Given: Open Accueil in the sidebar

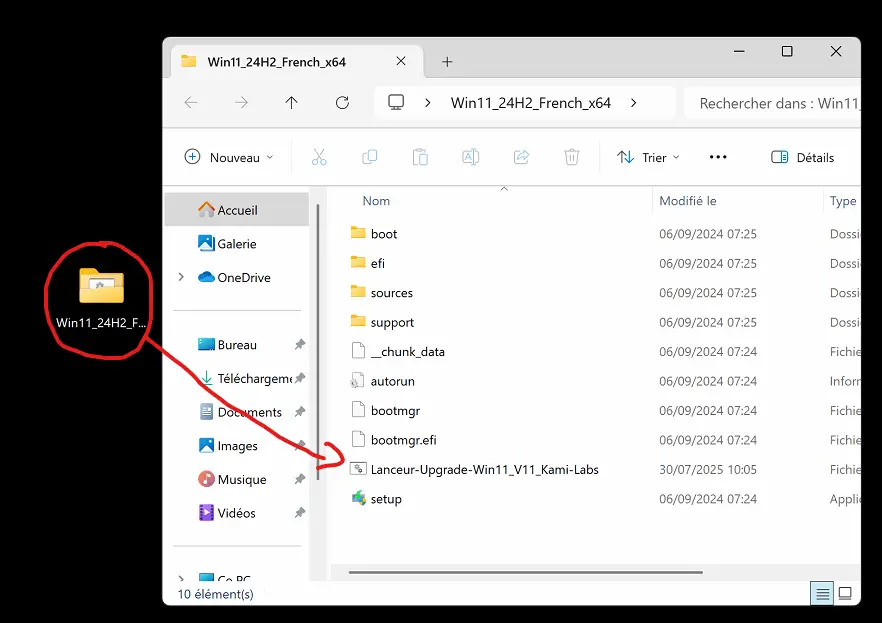Looking at the screenshot, I should coord(237,210).
